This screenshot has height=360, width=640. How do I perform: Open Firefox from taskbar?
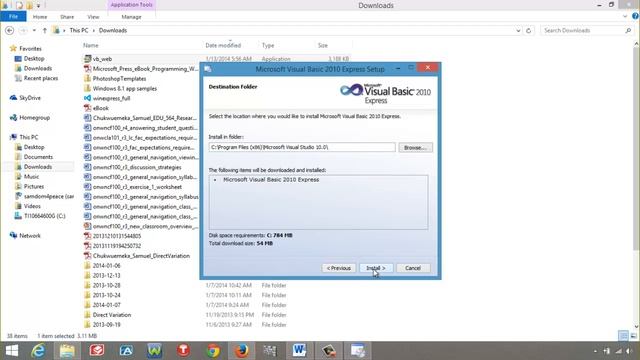[241, 351]
